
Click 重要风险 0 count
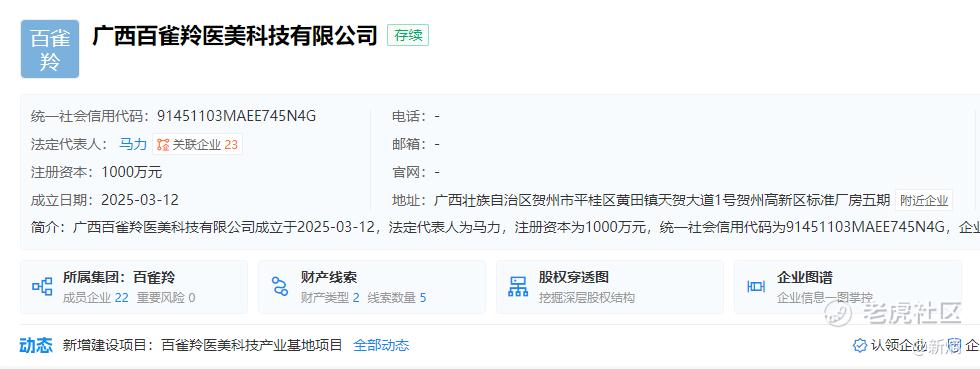(166, 298)
